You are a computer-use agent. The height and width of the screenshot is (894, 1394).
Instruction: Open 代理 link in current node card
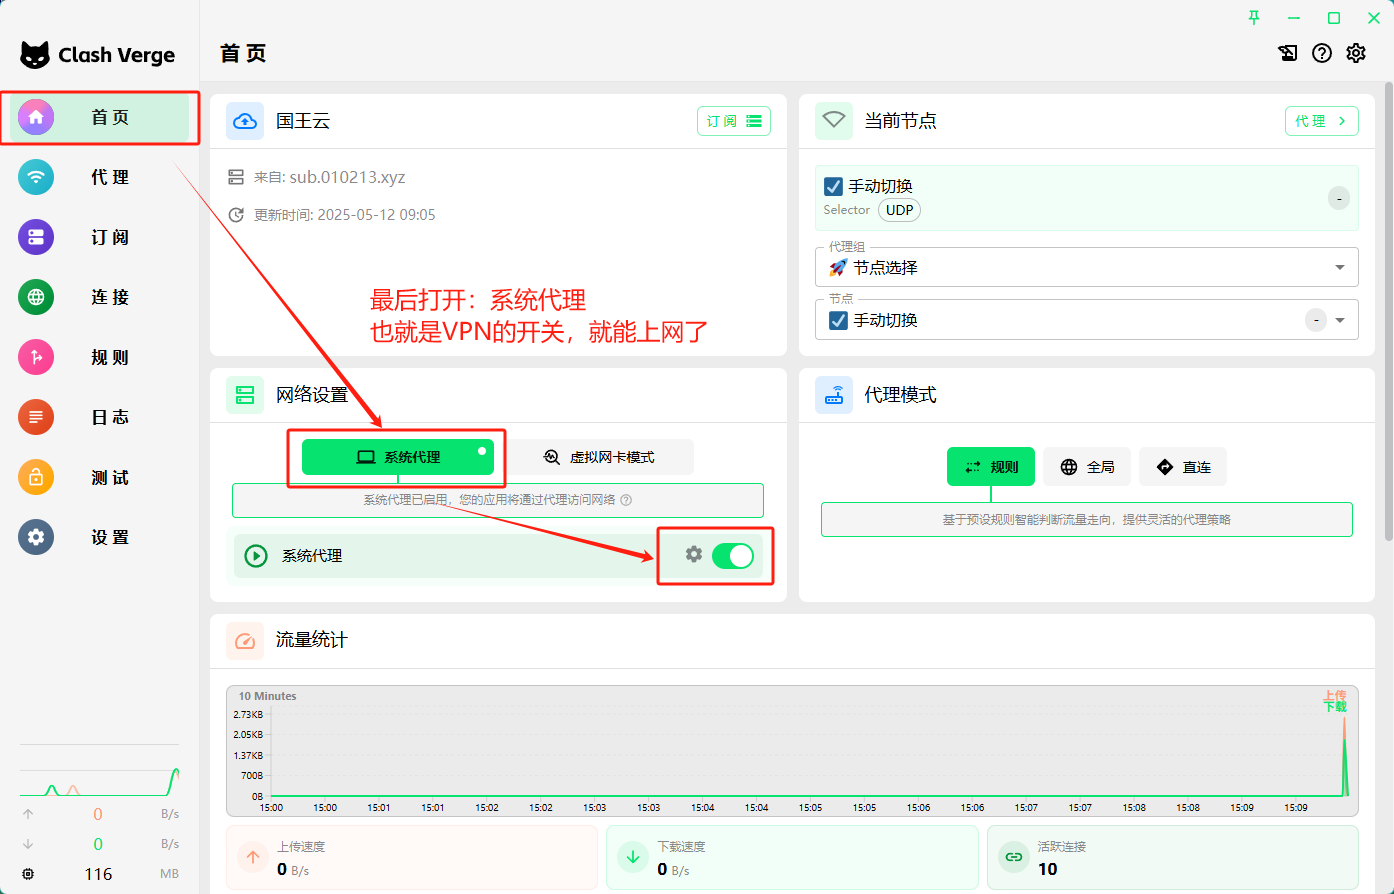[1321, 121]
